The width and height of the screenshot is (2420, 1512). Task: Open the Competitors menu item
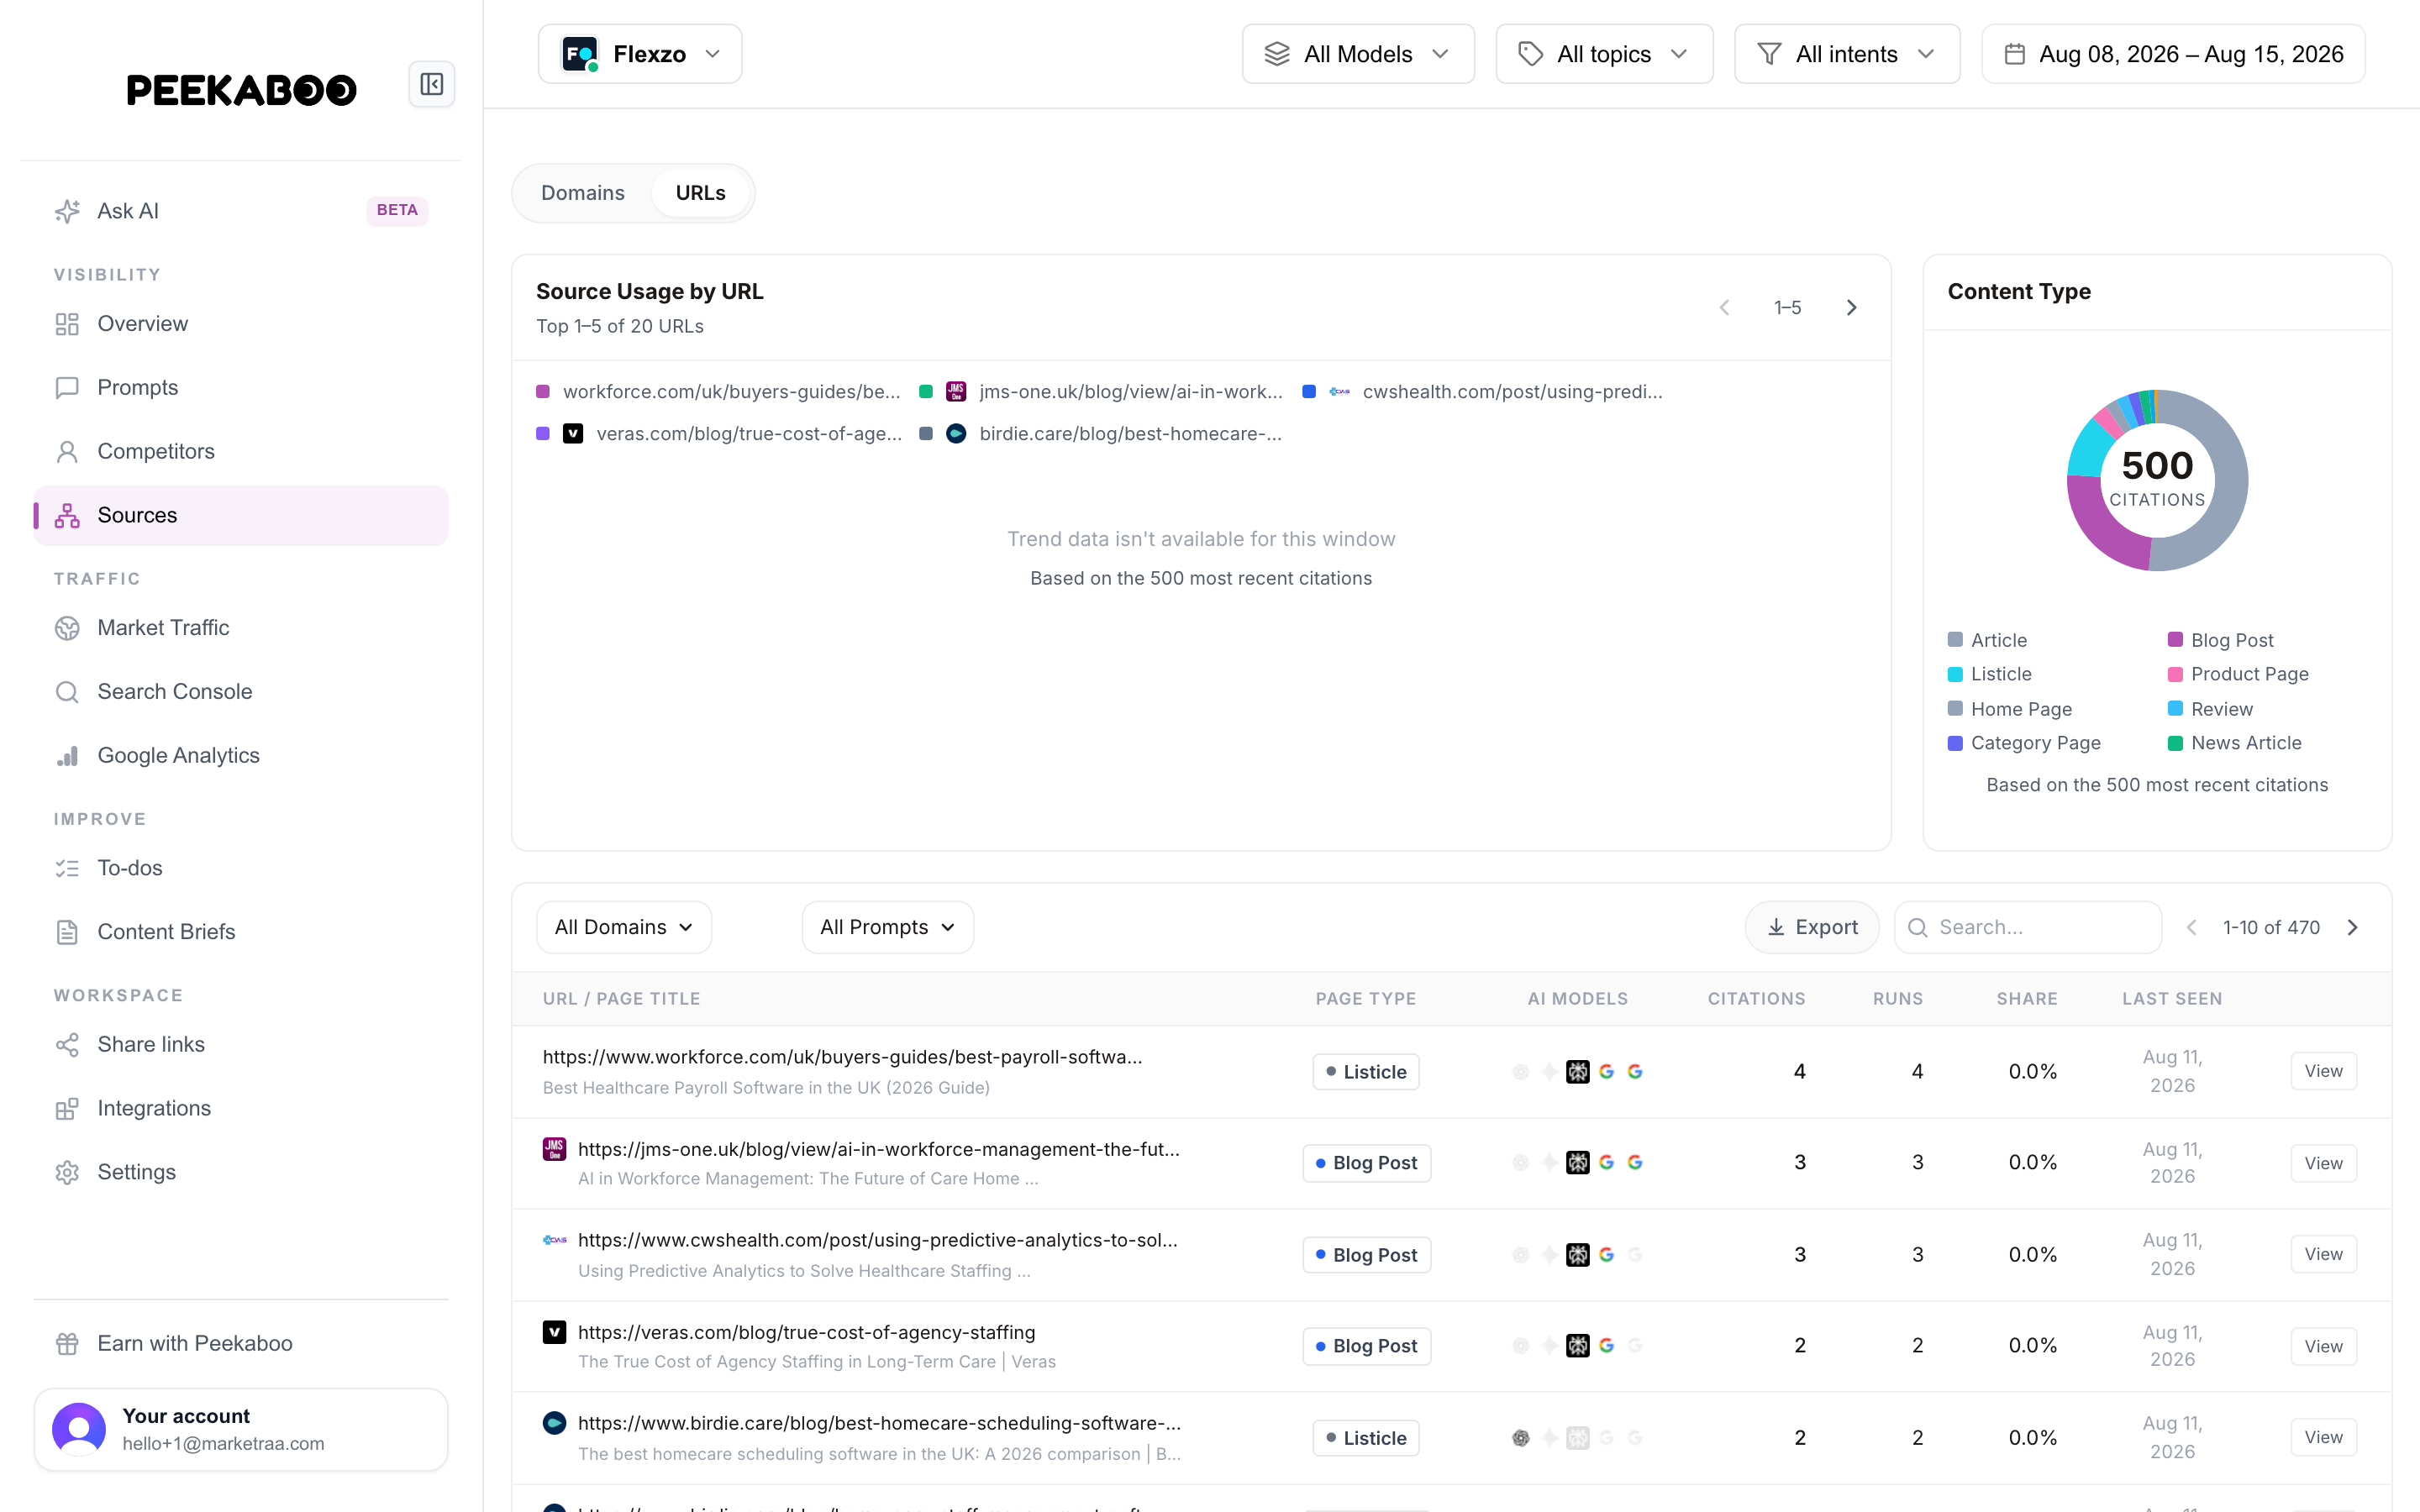point(241,452)
